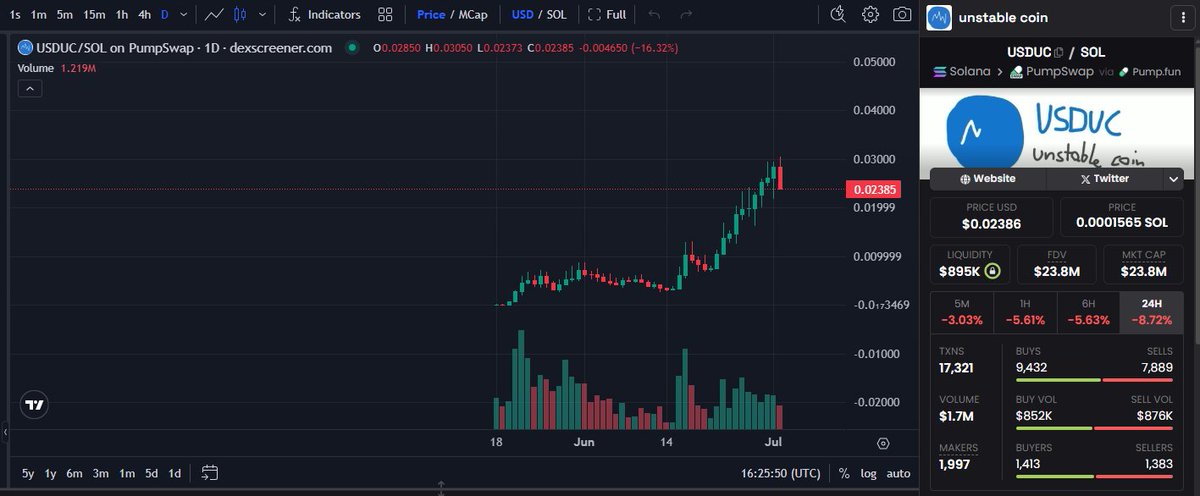Click the LIQUIDITY $895K box
This screenshot has height=496, width=1200.
point(969,263)
